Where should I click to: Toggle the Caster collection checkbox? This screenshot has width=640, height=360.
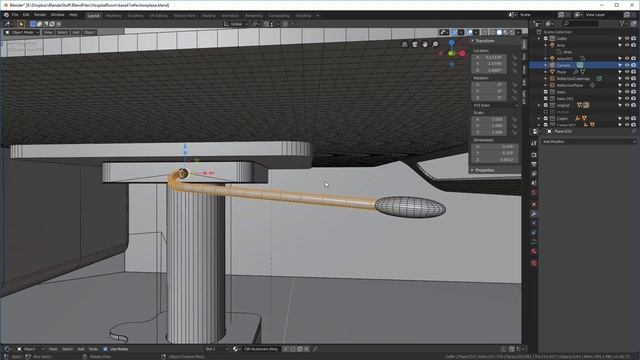pyautogui.click(x=546, y=118)
